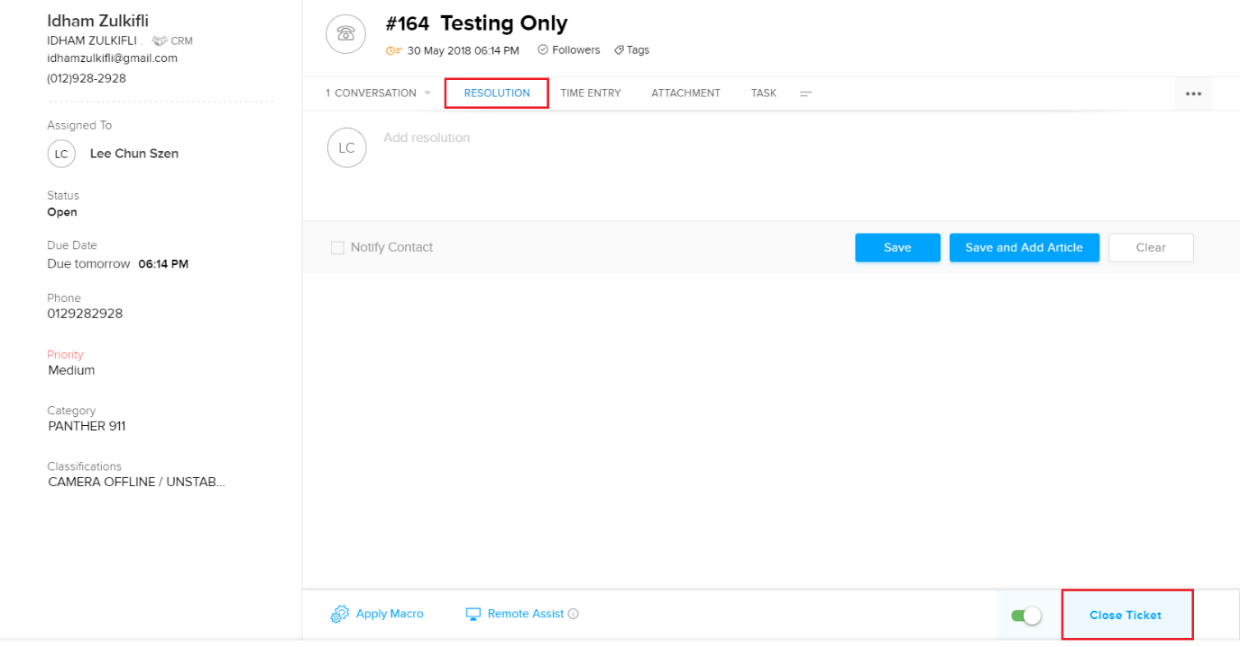Open the three-dots more actions menu
Screen dimensions: 1240x647
point(1193,94)
